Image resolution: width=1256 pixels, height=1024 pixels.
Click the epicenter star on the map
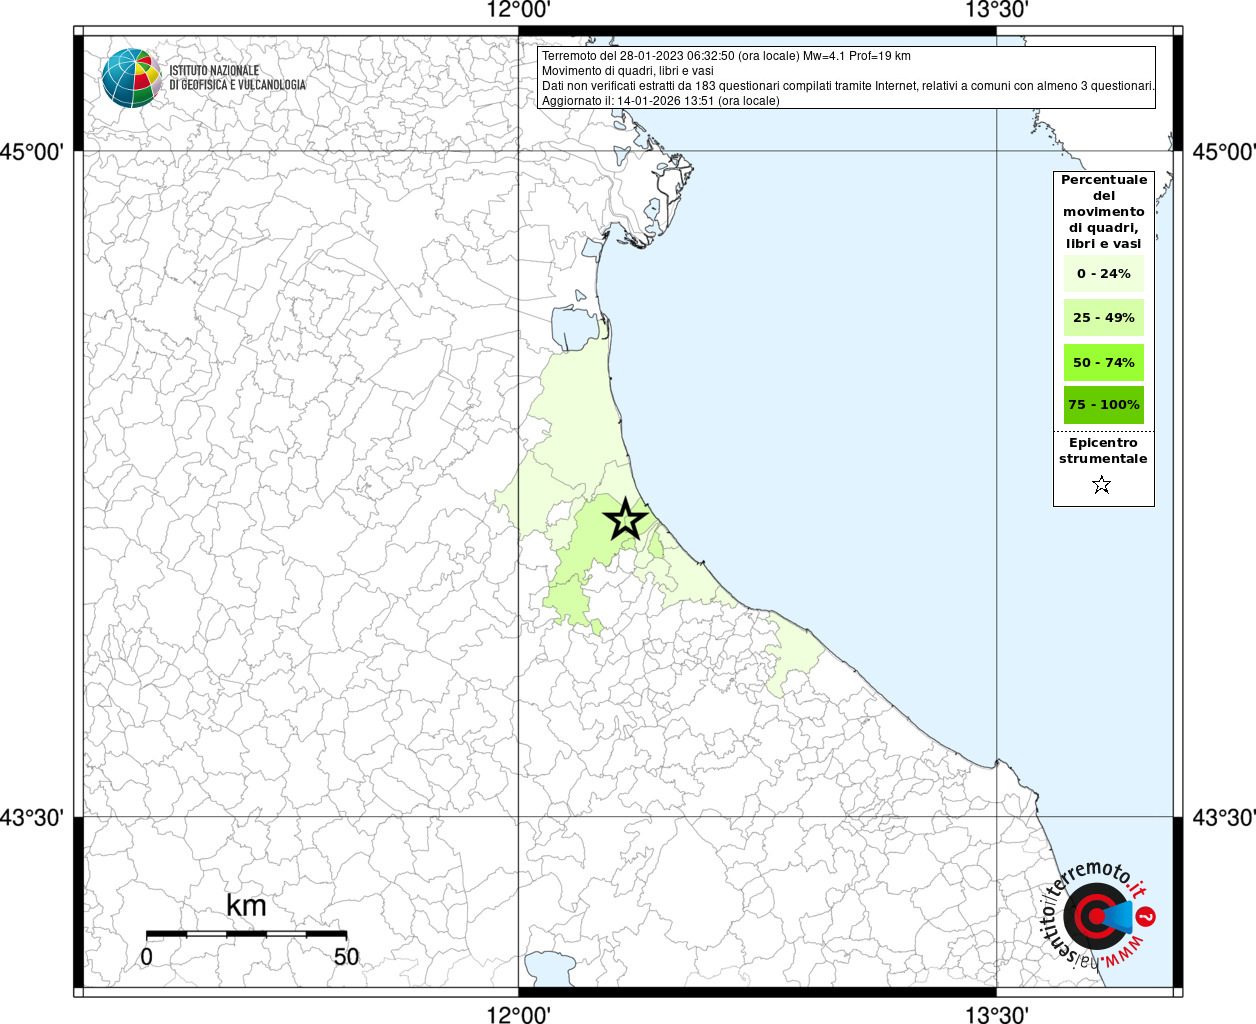pos(626,519)
